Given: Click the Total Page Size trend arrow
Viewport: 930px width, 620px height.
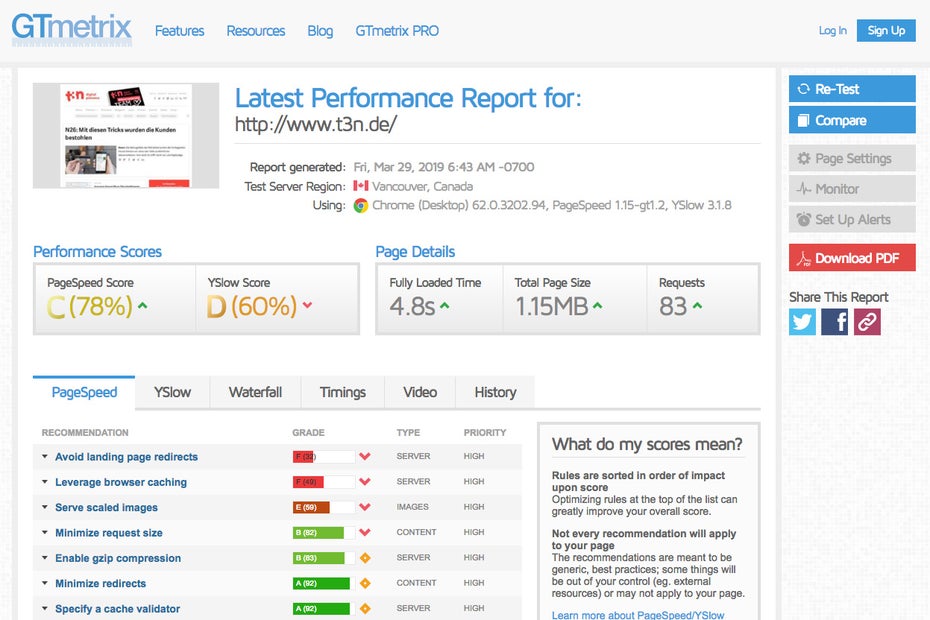Looking at the screenshot, I should [x=597, y=306].
